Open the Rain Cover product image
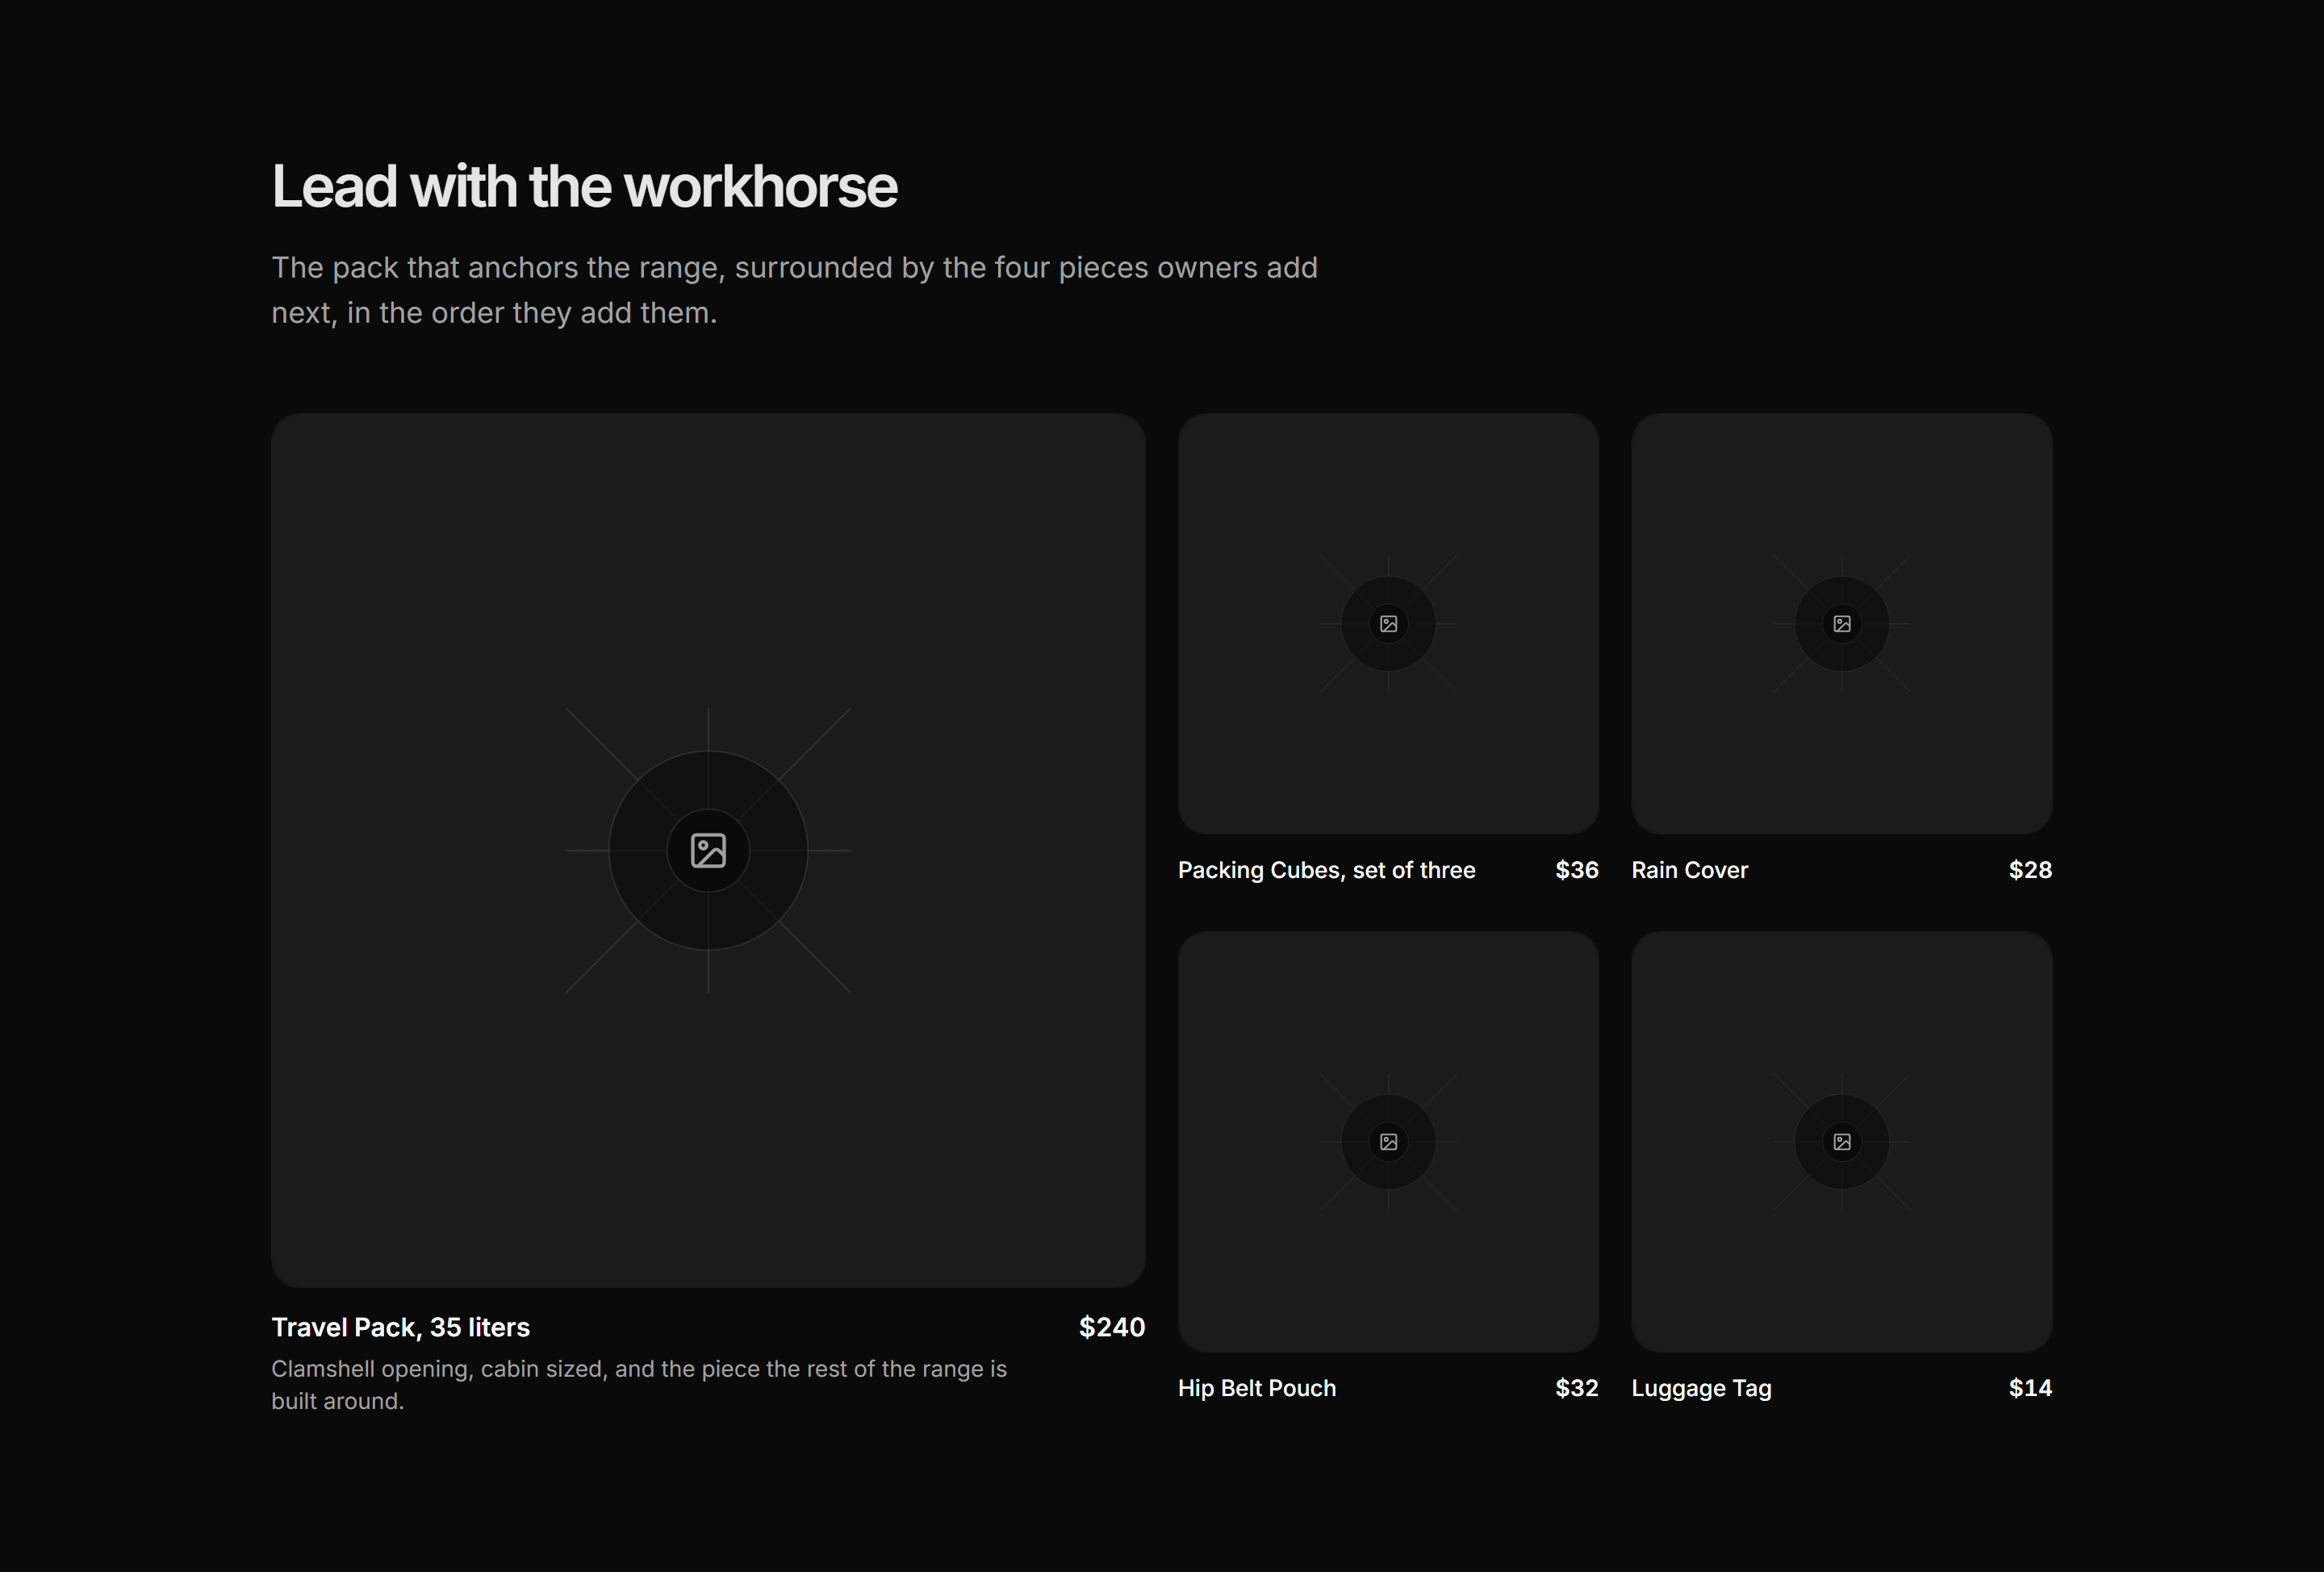This screenshot has height=1572, width=2324. tap(1842, 624)
